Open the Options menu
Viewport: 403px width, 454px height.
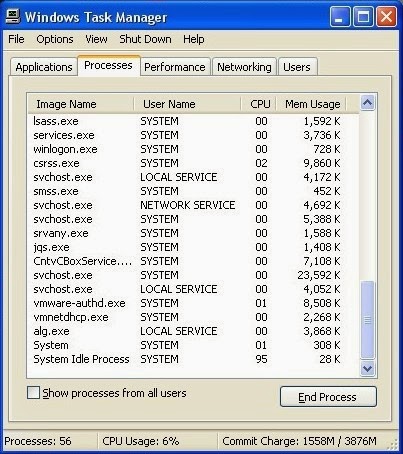click(x=55, y=39)
